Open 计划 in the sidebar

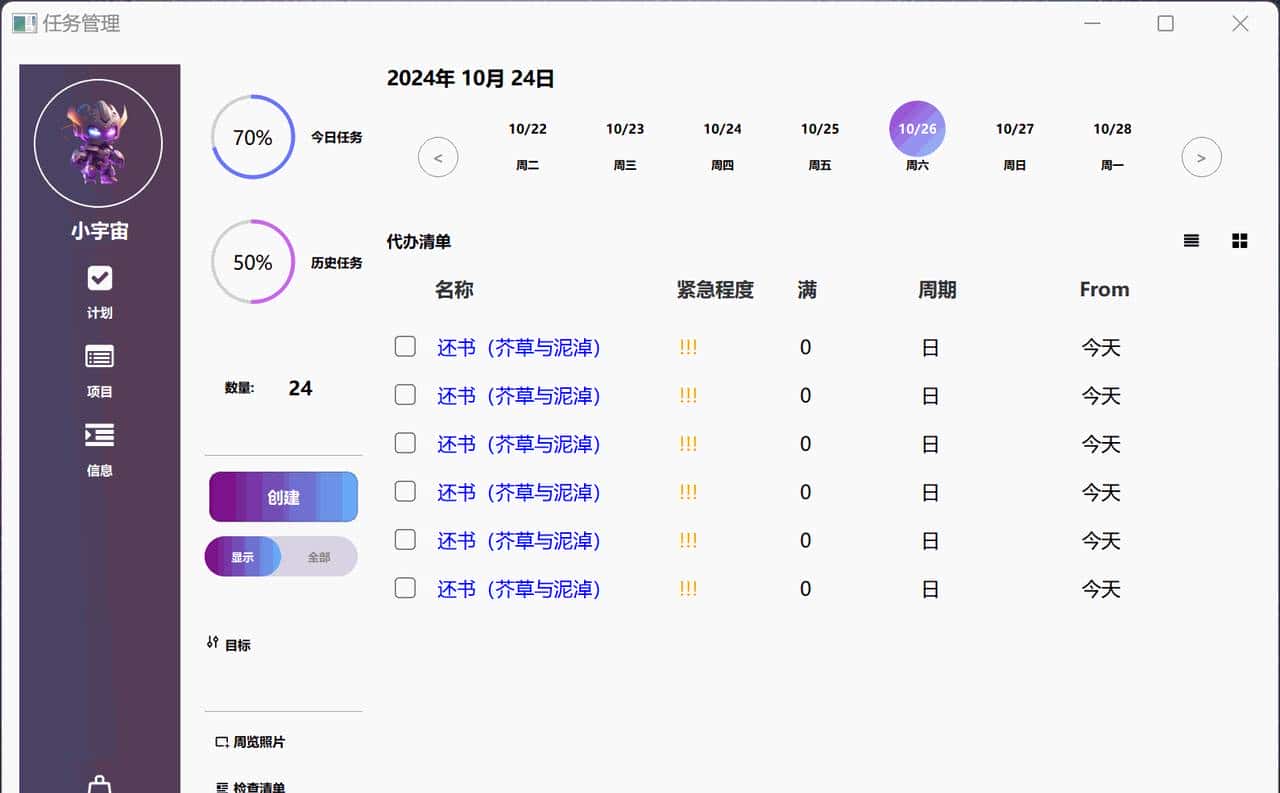pos(99,290)
